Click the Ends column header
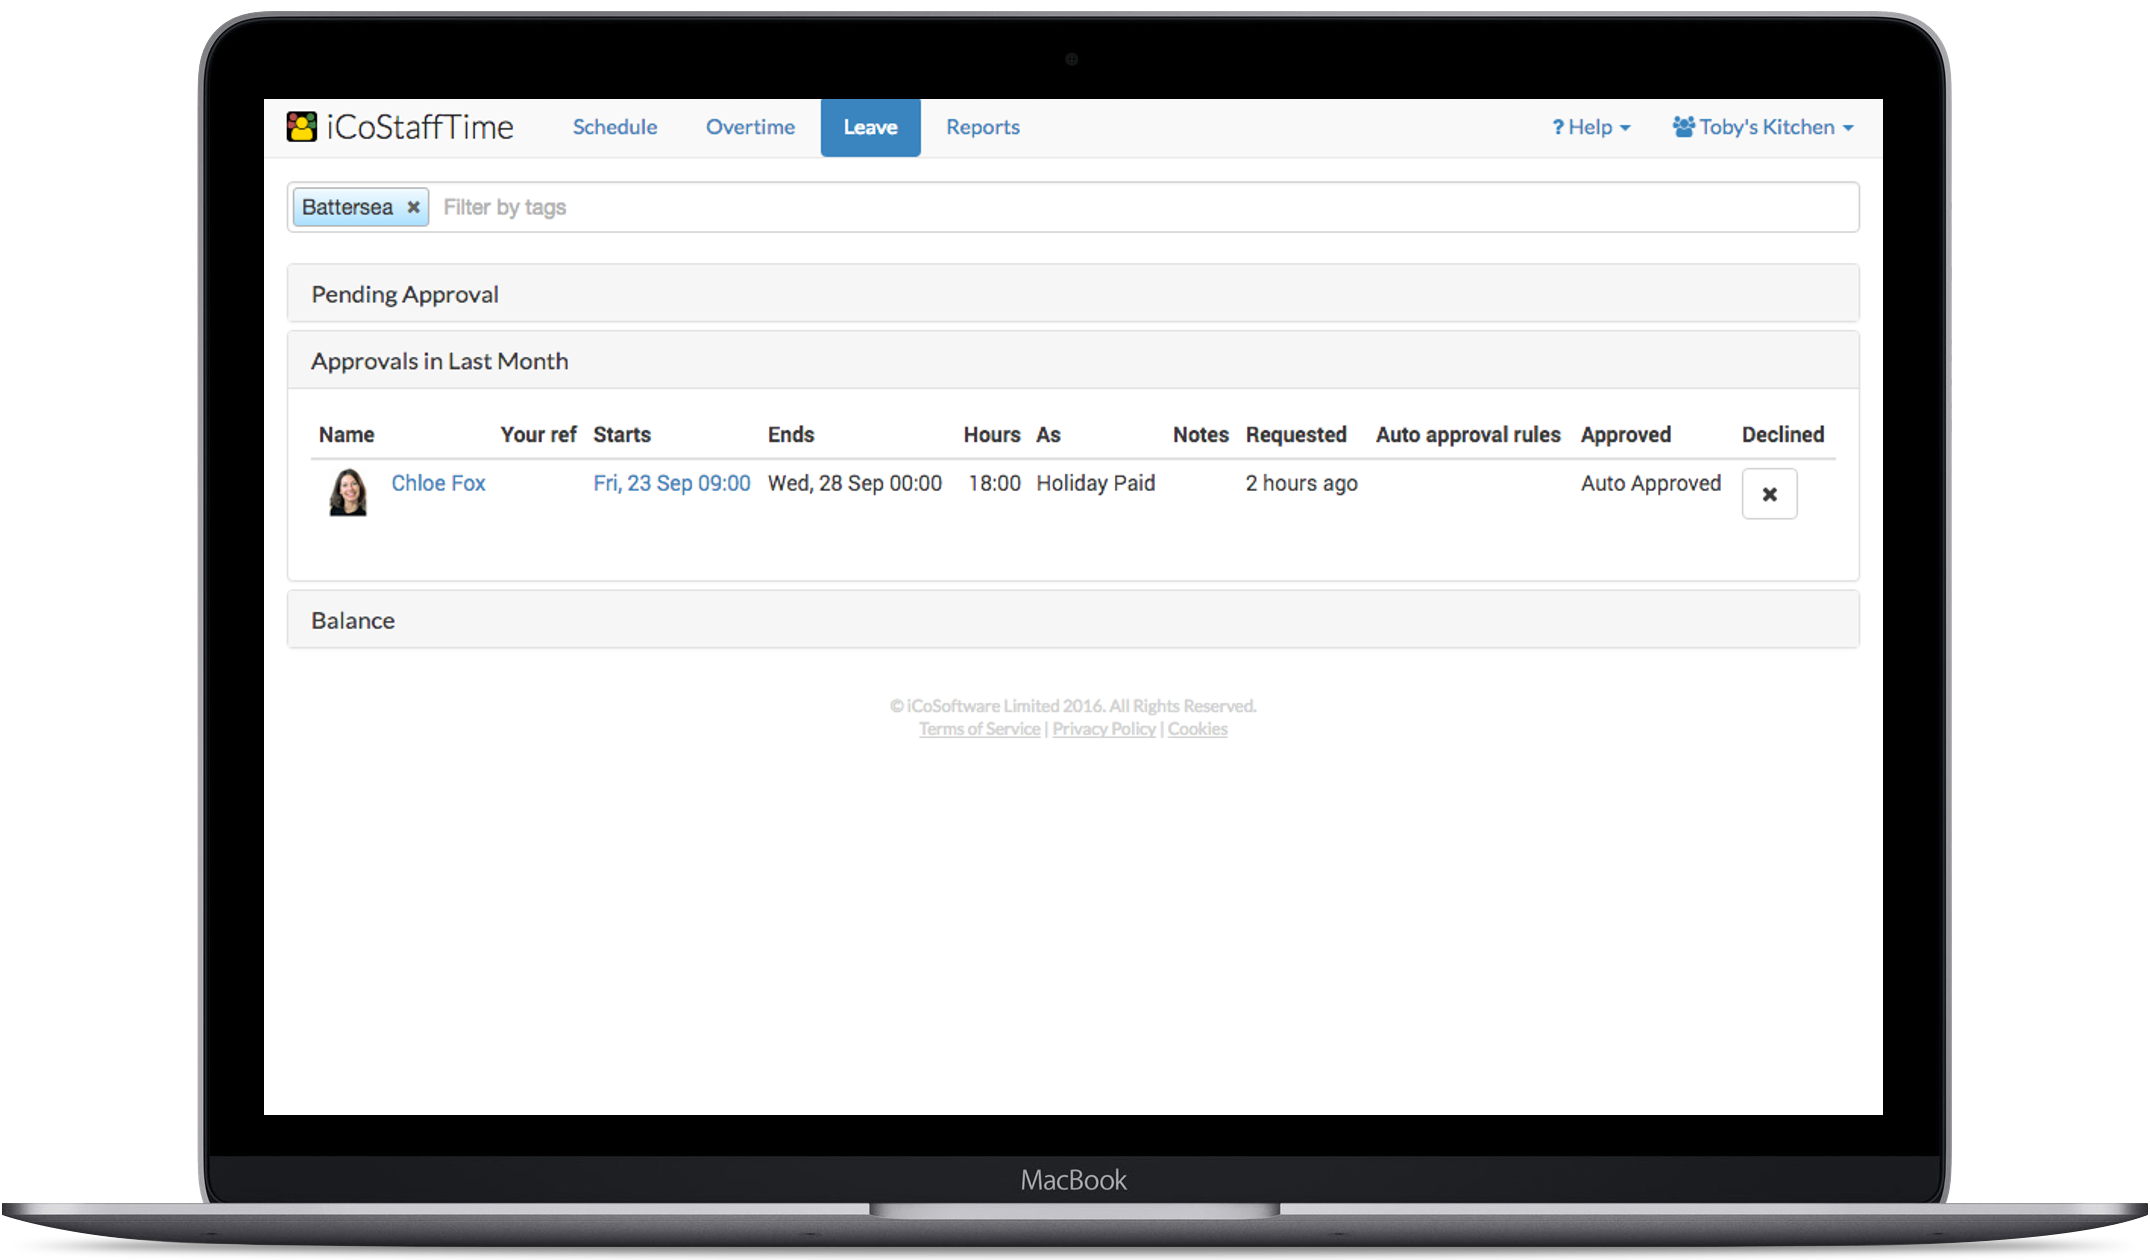 [791, 435]
